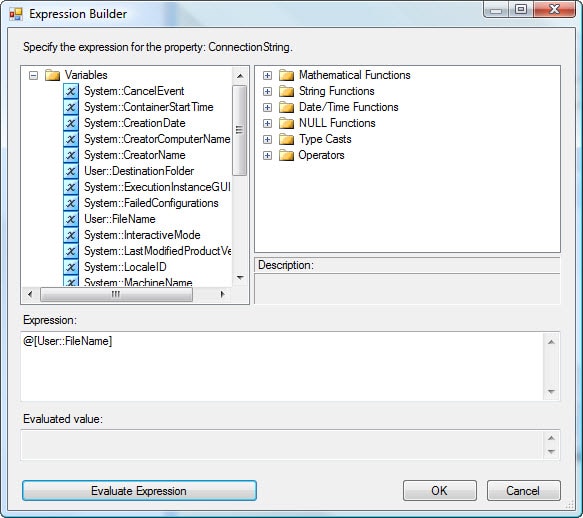Click the variables list horizontal scrollbar thumb
The width and height of the screenshot is (583, 518).
[x=116, y=295]
